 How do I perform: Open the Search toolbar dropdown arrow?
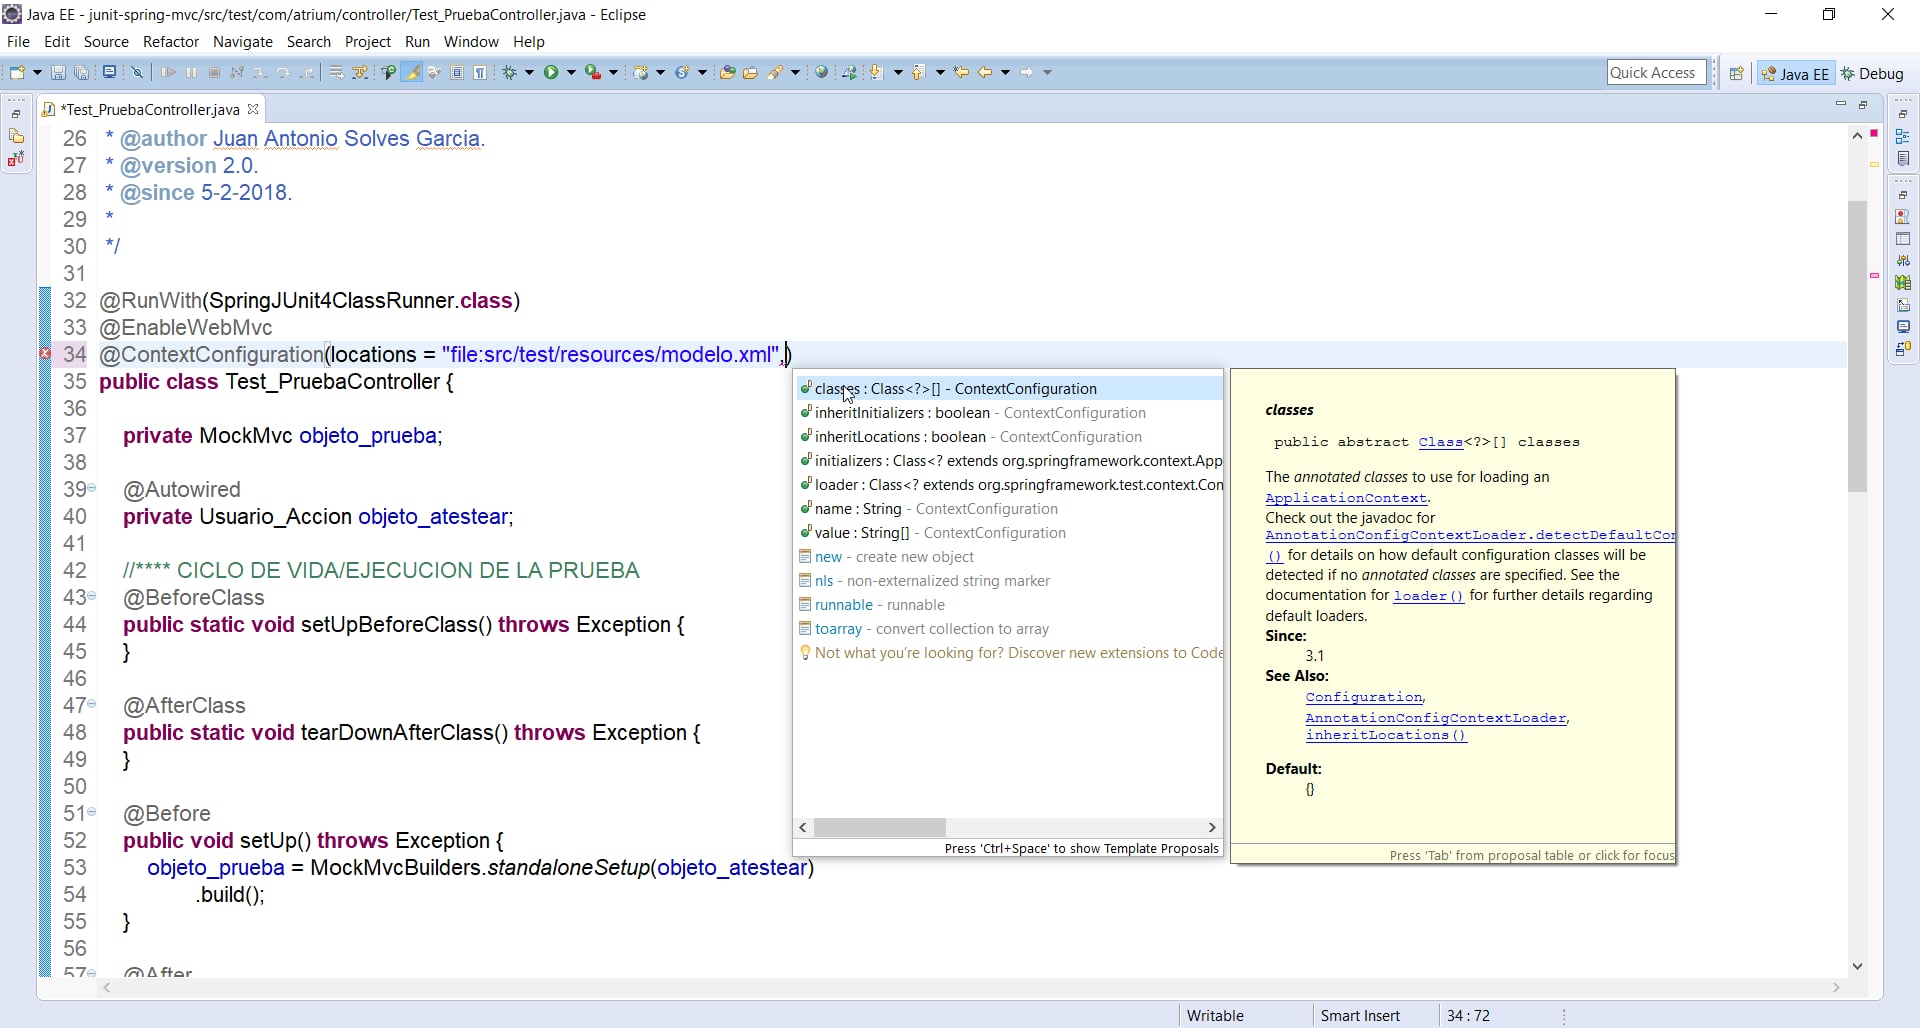pyautogui.click(x=795, y=72)
